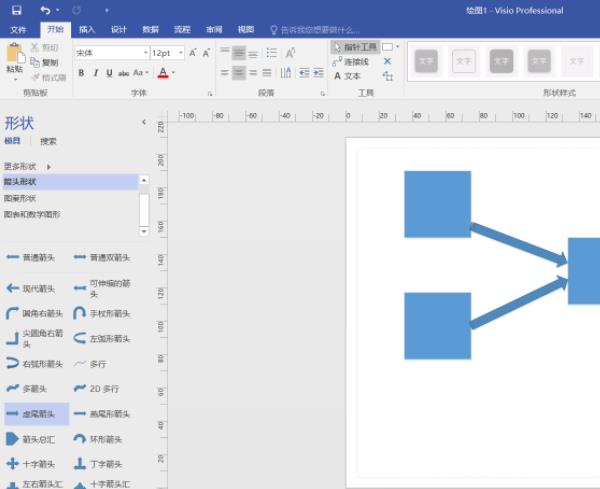This screenshot has width=600, height=489.
Task: Apply the red font color A
Action: click(163, 73)
